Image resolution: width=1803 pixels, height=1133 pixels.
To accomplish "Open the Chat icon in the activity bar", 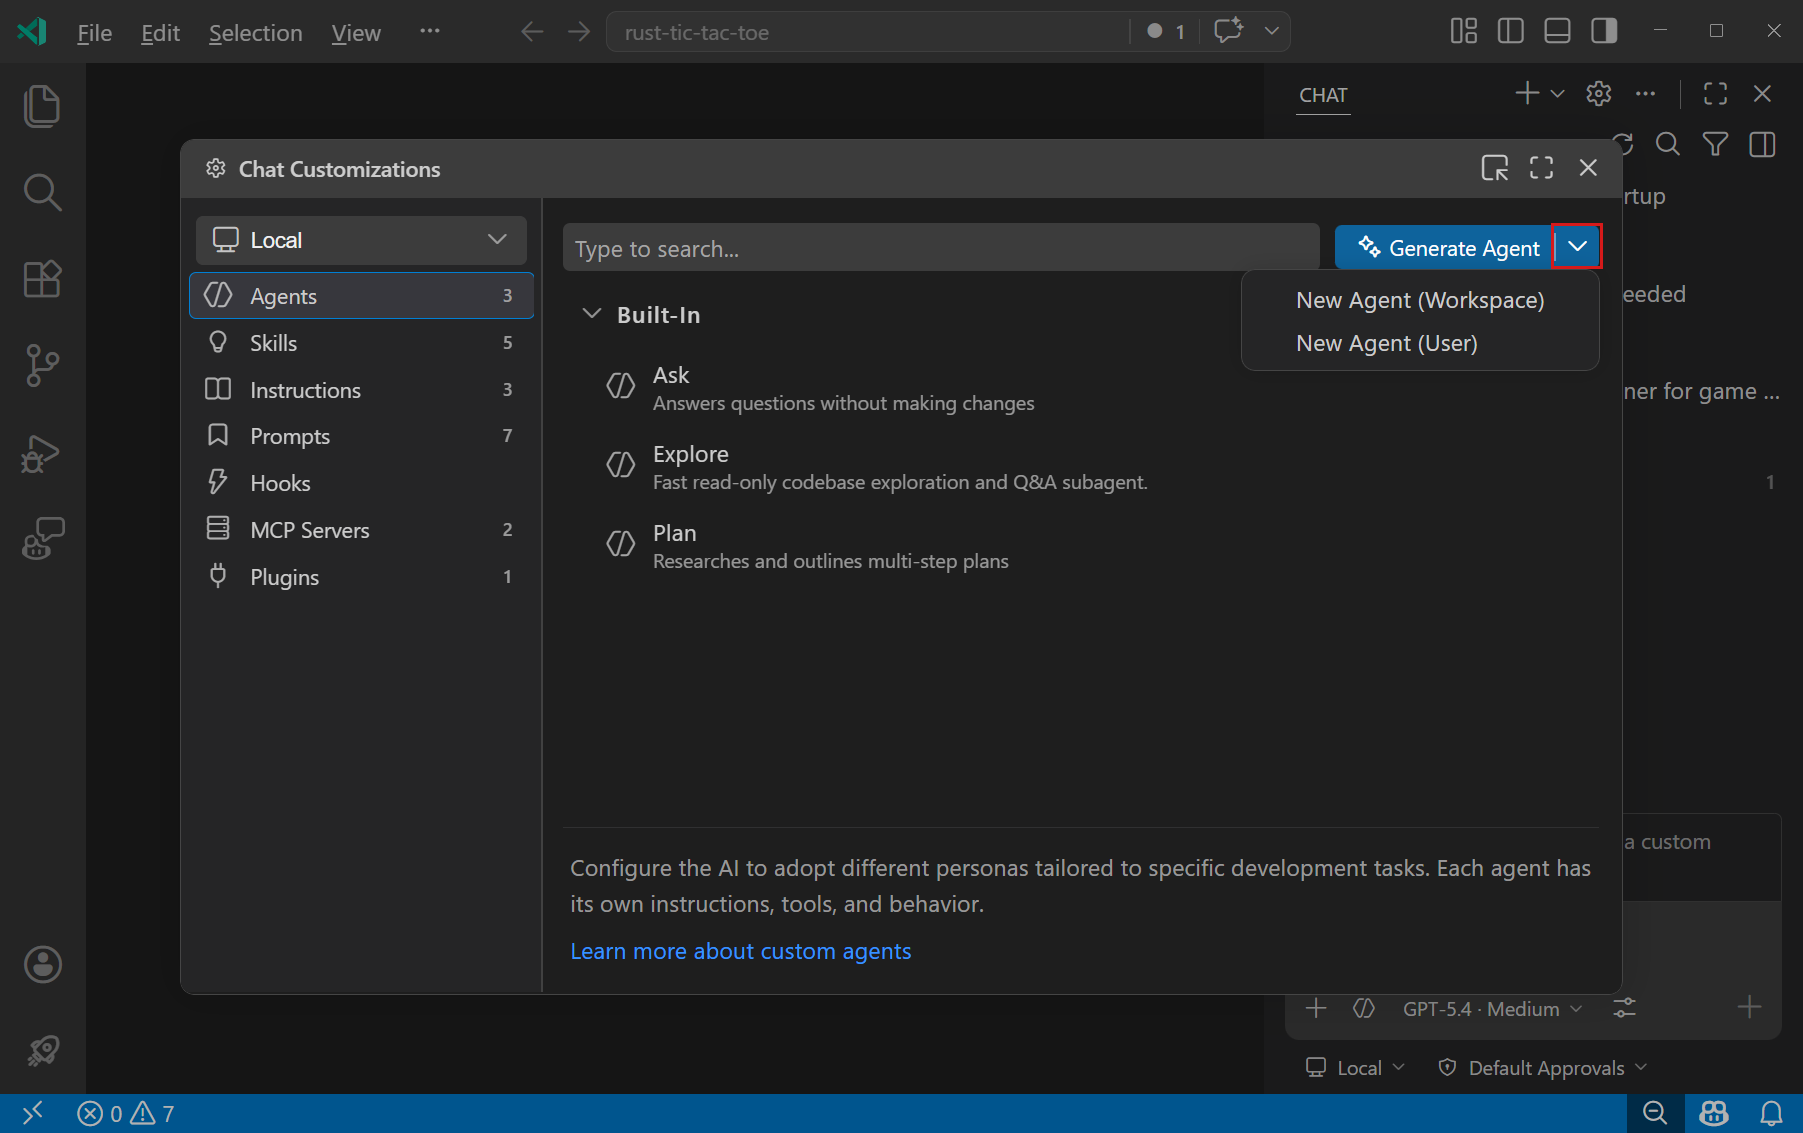I will tap(41, 539).
